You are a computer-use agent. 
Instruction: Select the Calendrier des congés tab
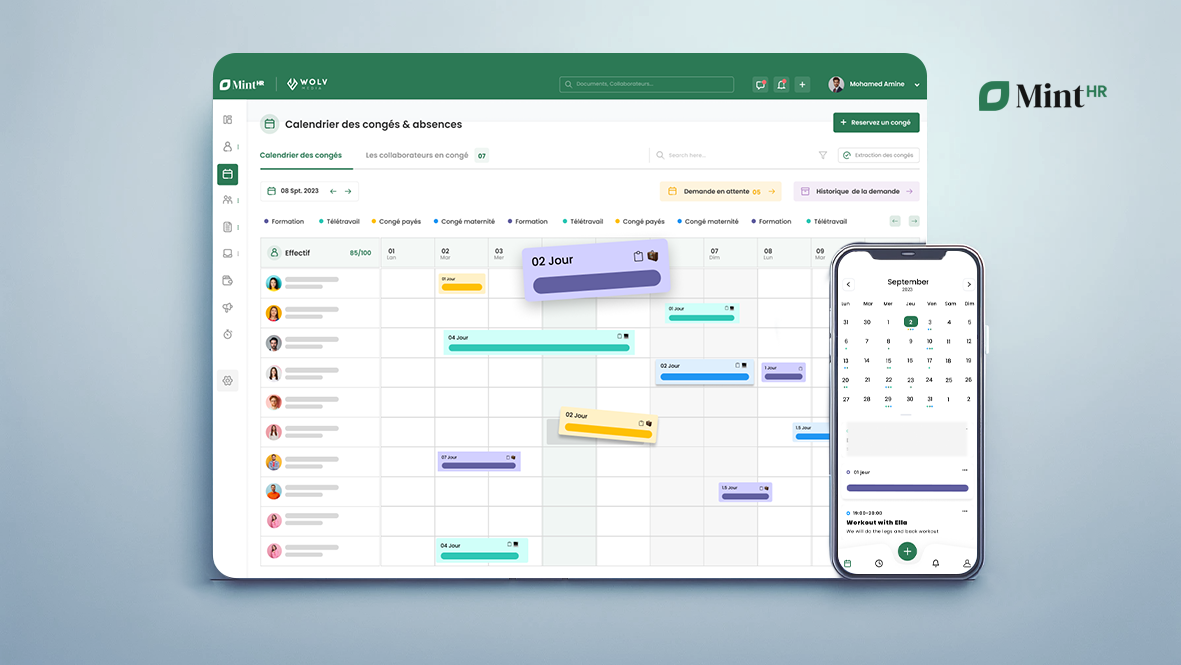point(300,155)
